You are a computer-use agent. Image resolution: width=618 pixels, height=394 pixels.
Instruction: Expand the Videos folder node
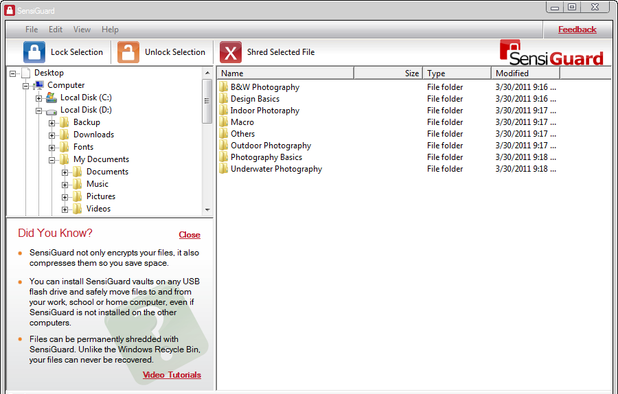tap(65, 210)
